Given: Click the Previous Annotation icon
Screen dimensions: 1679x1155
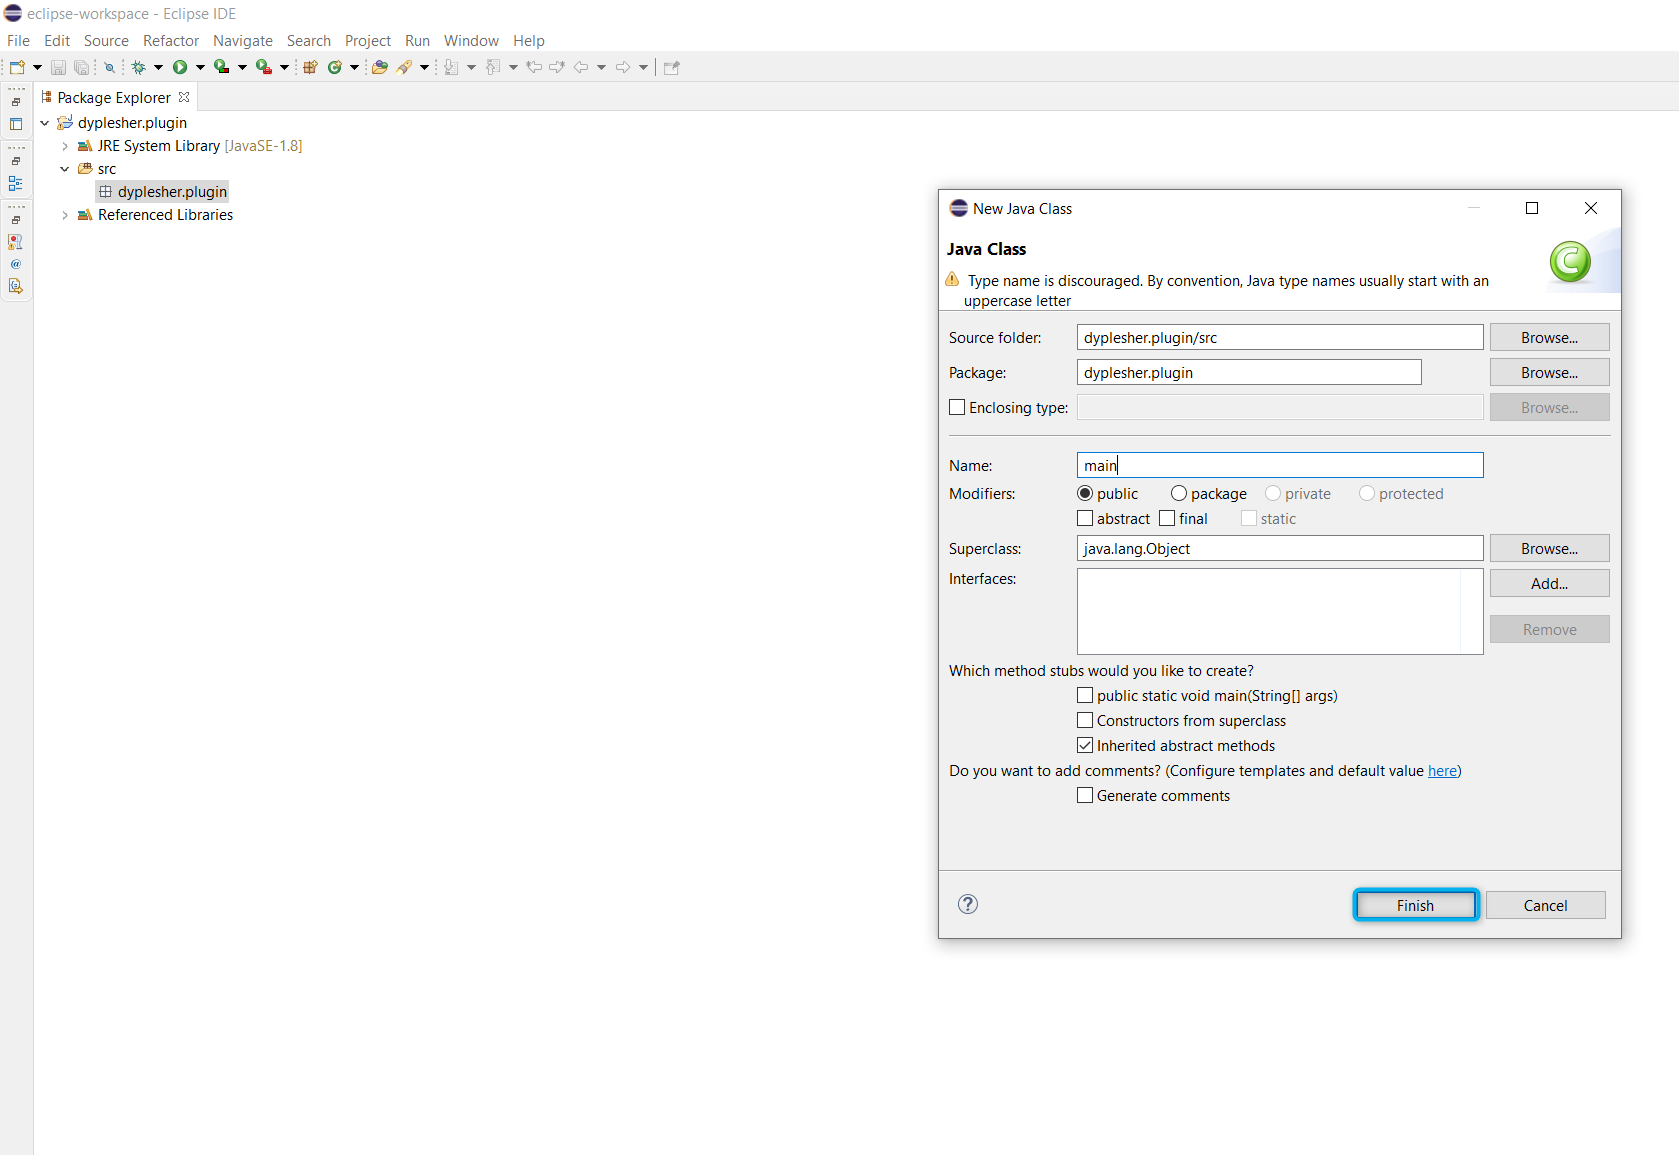Looking at the screenshot, I should pyautogui.click(x=493, y=67).
